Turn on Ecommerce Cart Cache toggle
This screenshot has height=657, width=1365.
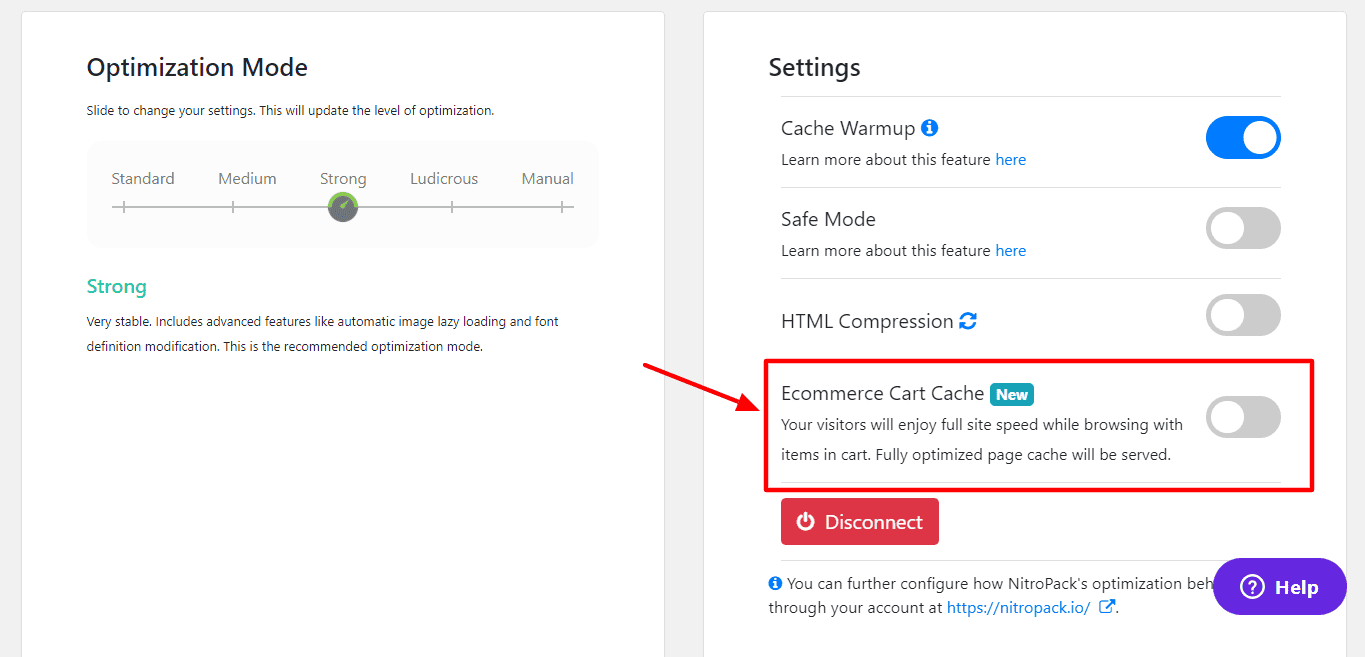pyautogui.click(x=1242, y=417)
